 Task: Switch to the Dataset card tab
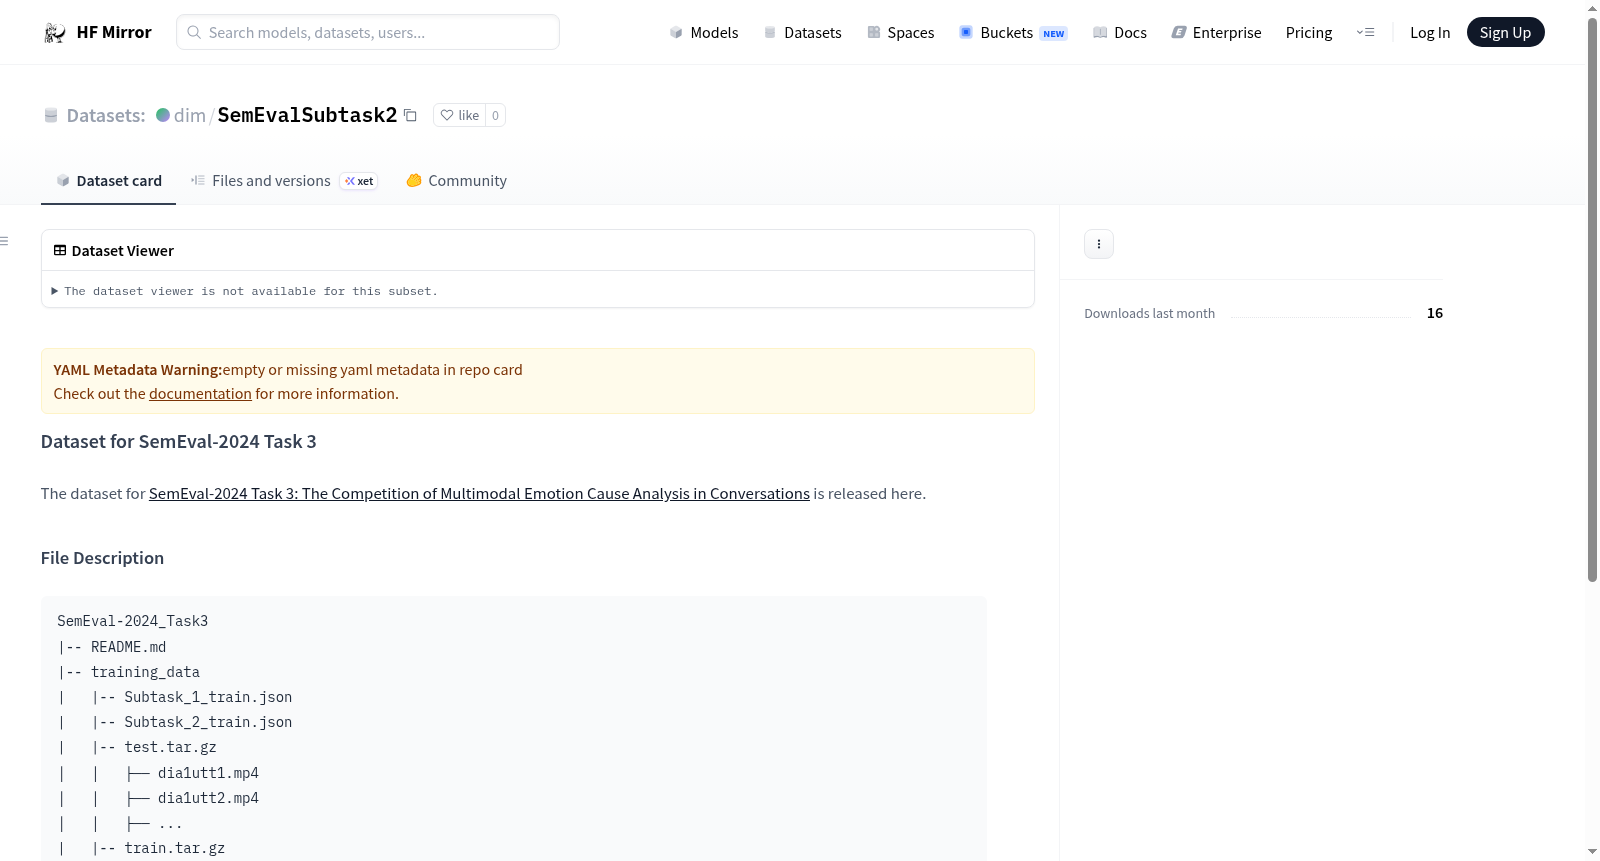(x=108, y=181)
